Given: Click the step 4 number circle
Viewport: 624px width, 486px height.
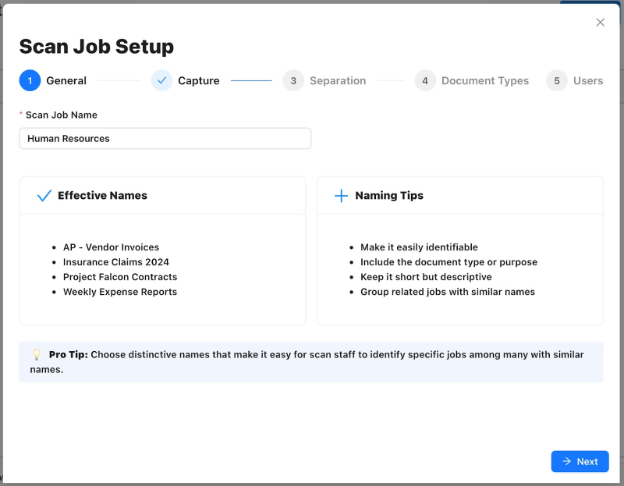Looking at the screenshot, I should (425, 81).
